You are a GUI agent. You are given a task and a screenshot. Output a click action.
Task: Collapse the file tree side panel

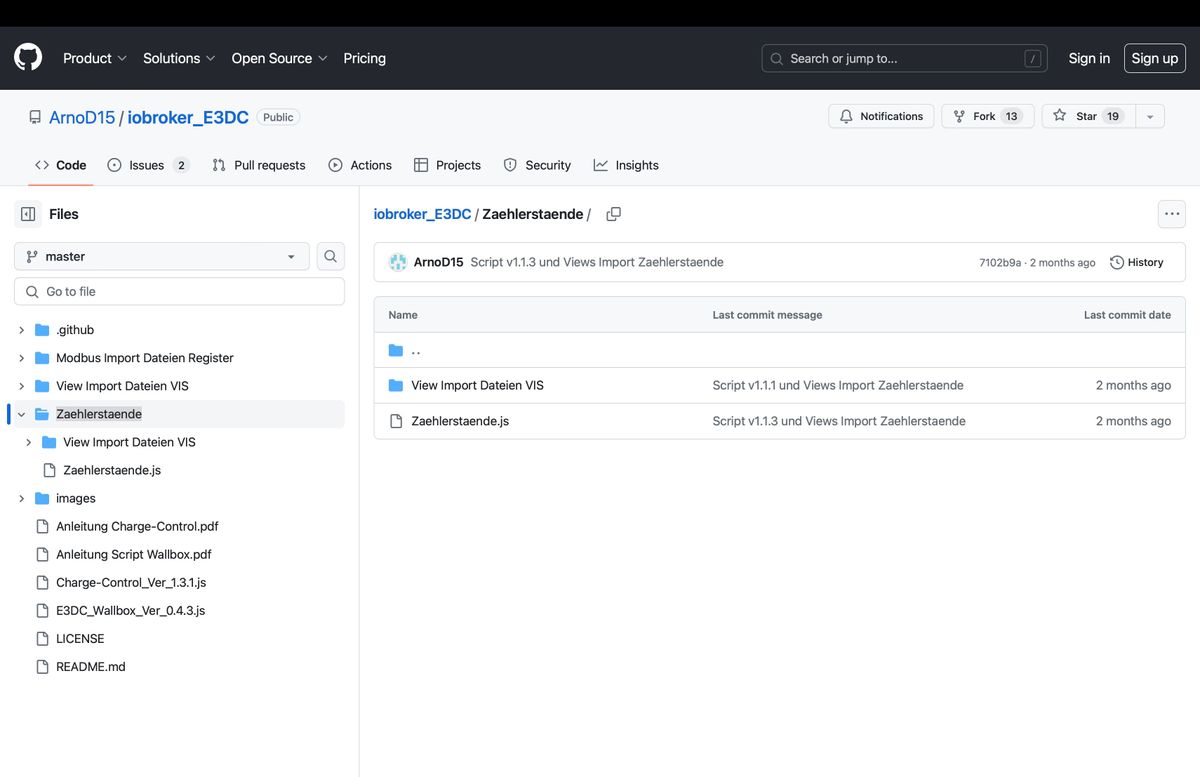[28, 214]
